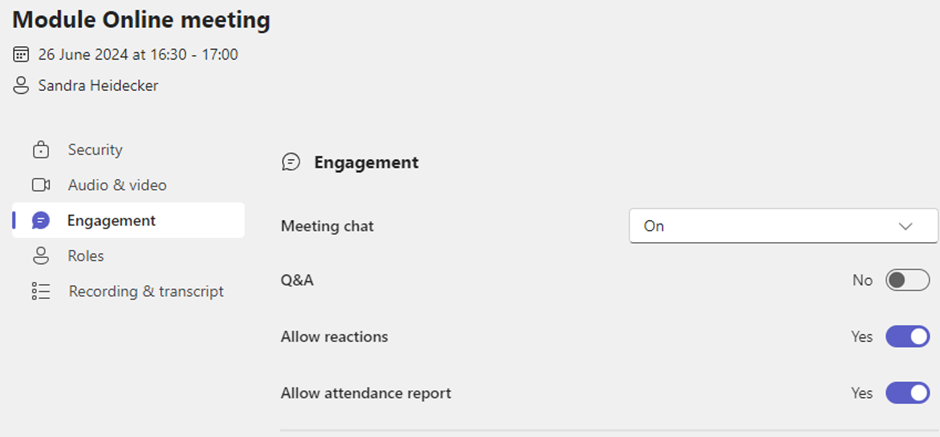
Task: Click the organizer person icon near Sandra Heidecker
Action: [x=21, y=86]
